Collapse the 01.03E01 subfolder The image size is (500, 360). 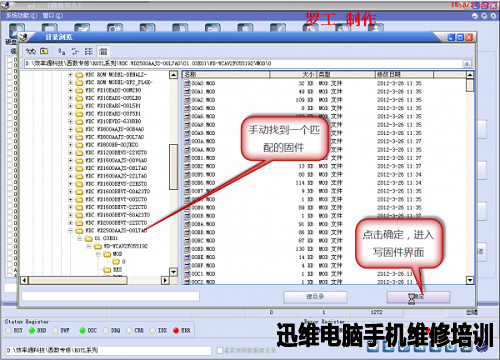80,238
